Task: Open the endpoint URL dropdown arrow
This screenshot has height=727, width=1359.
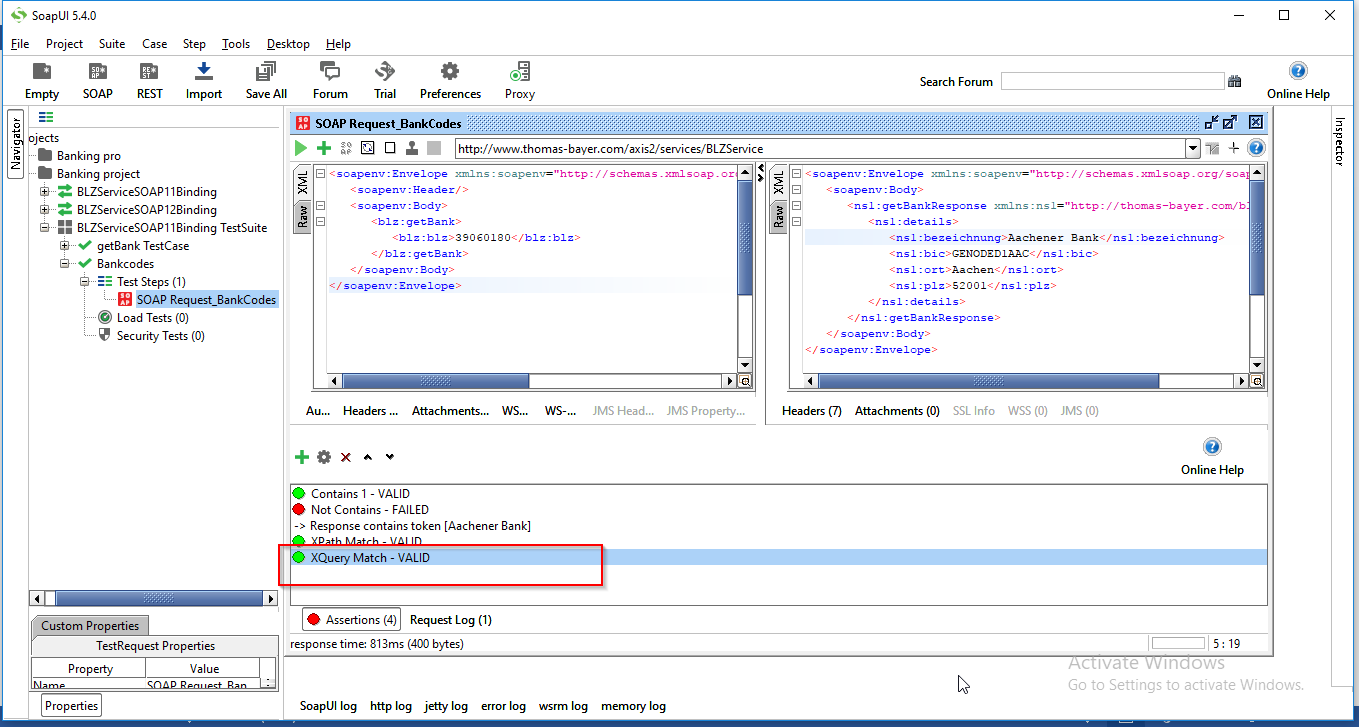Action: [x=1192, y=149]
